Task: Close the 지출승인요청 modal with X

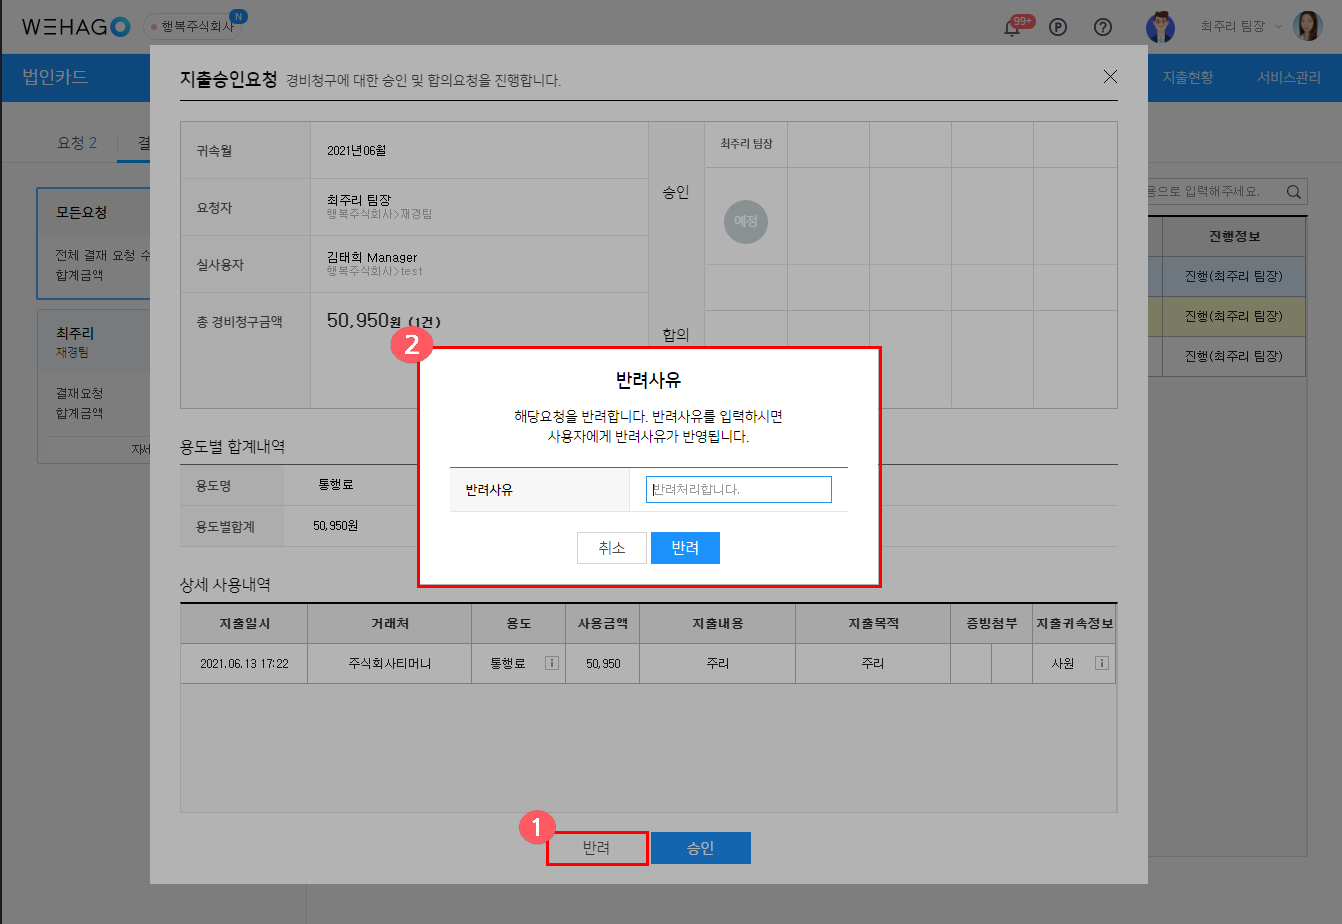Action: pos(1110,76)
